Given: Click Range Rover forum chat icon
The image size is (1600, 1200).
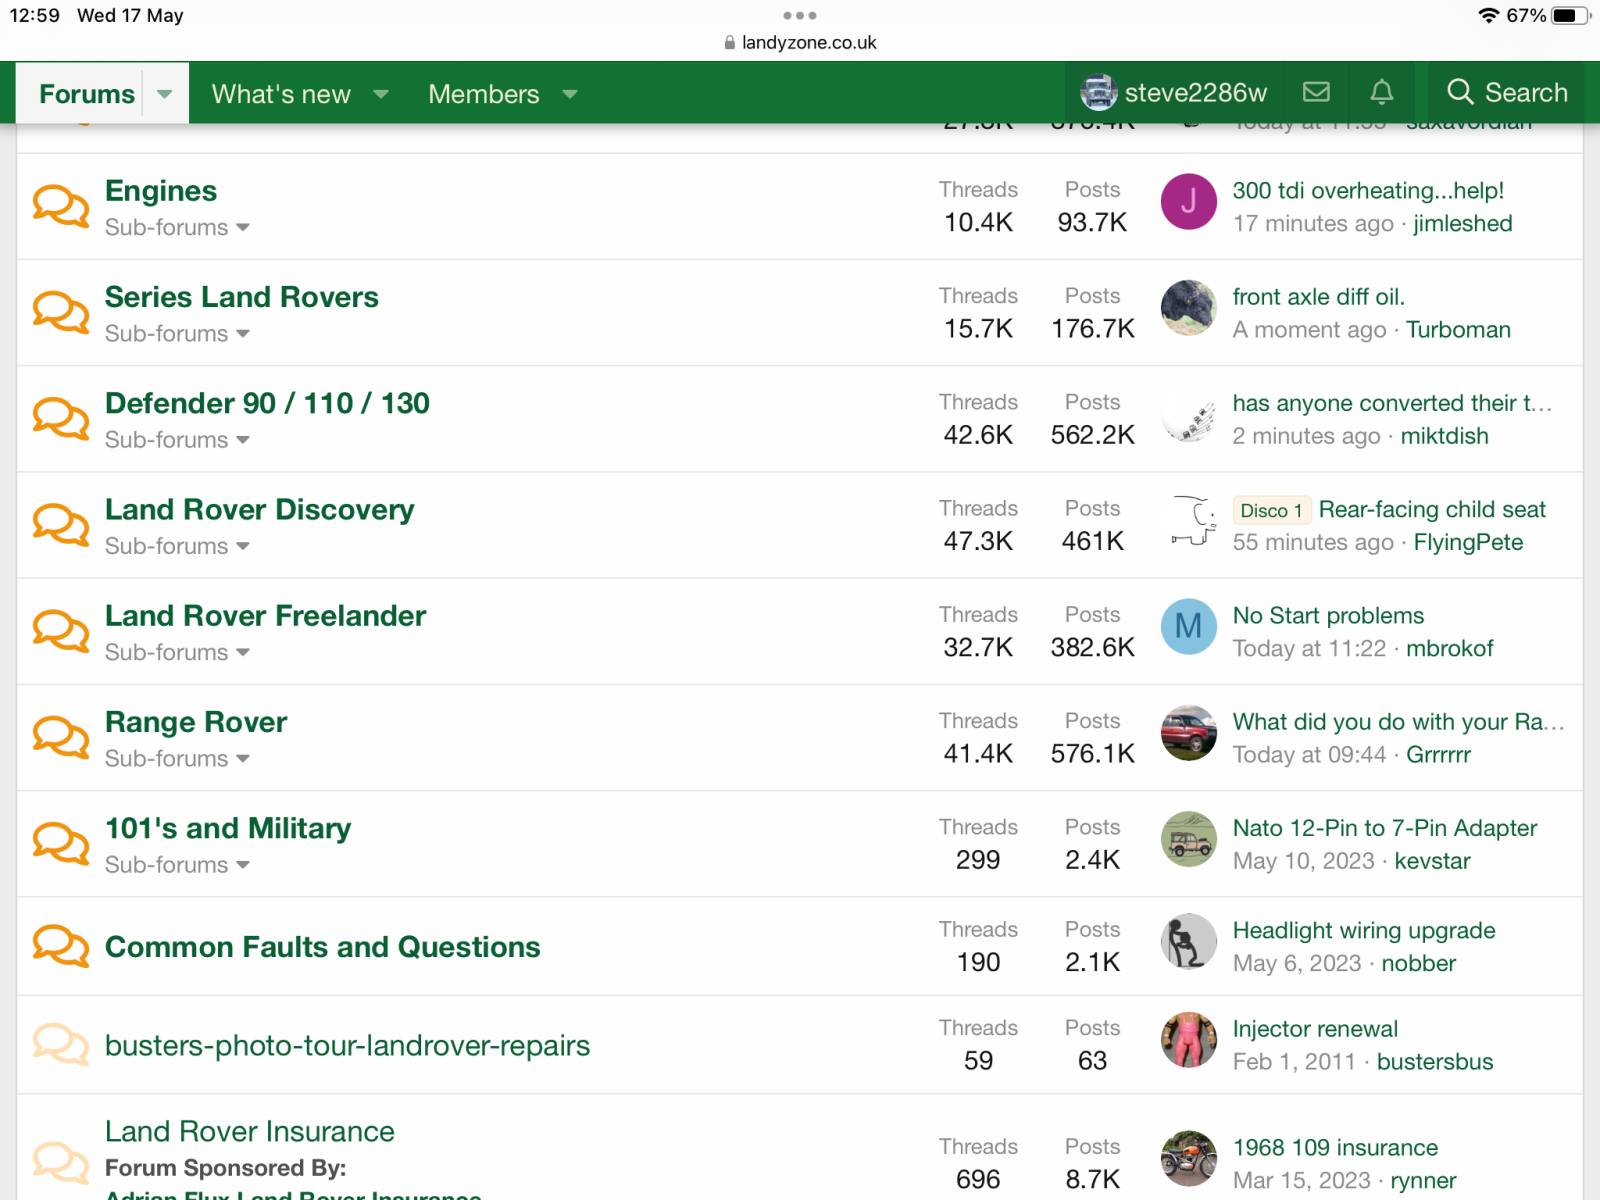Looking at the screenshot, I should point(61,737).
